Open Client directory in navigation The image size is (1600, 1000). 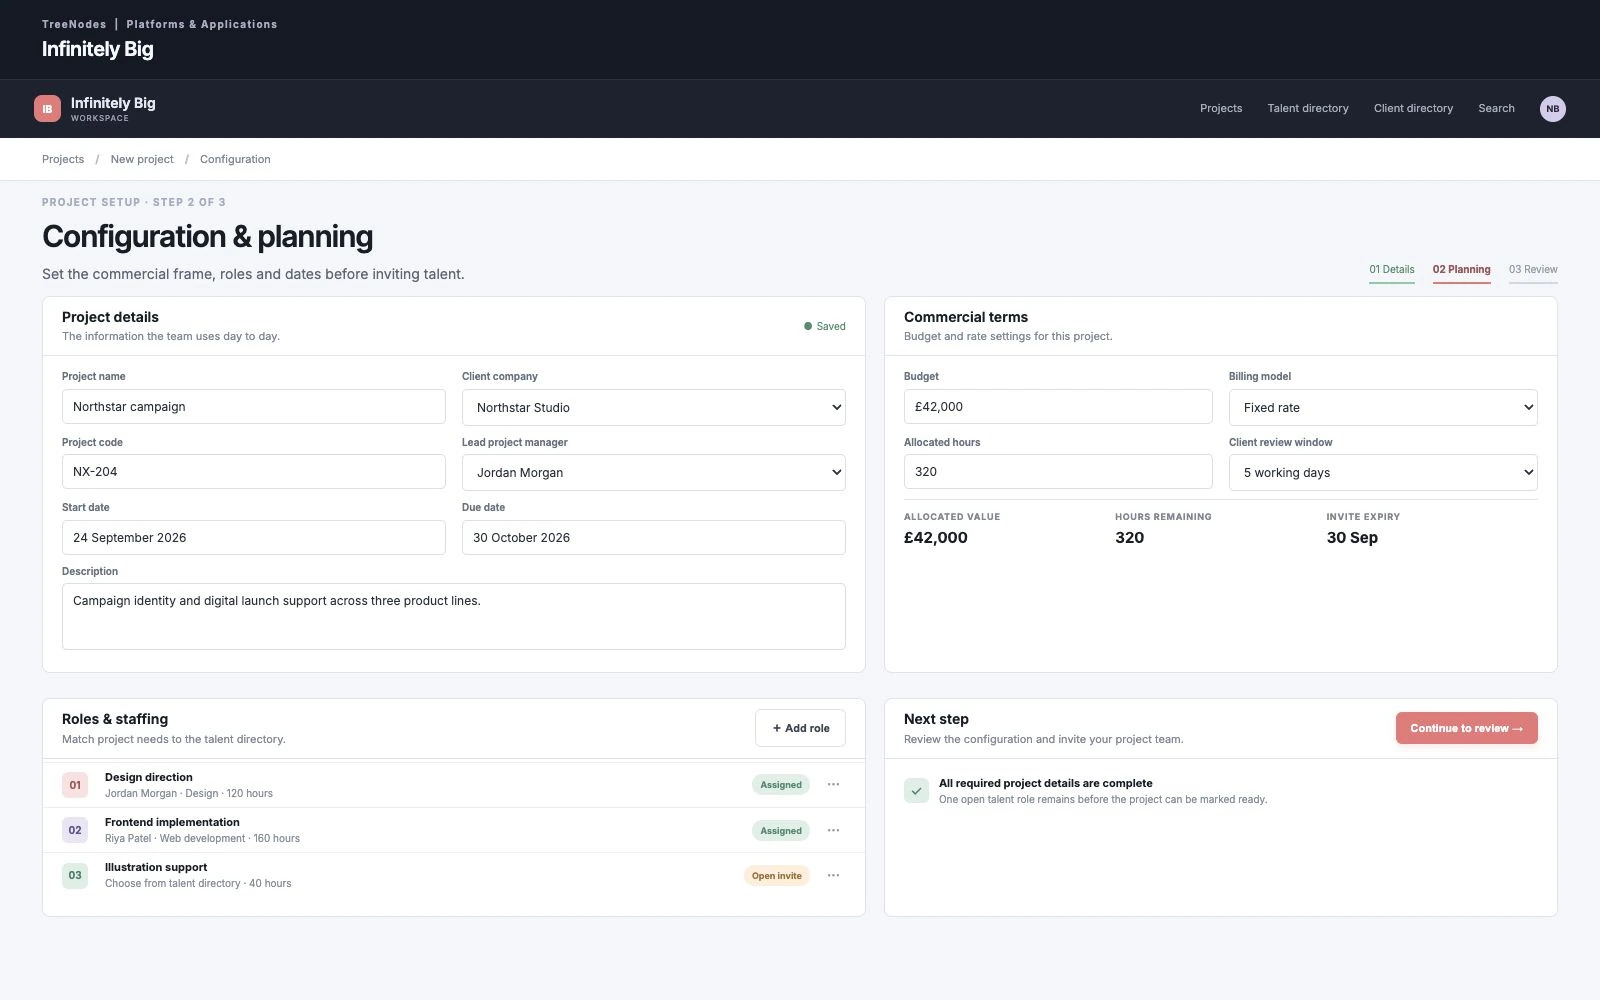pyautogui.click(x=1413, y=108)
